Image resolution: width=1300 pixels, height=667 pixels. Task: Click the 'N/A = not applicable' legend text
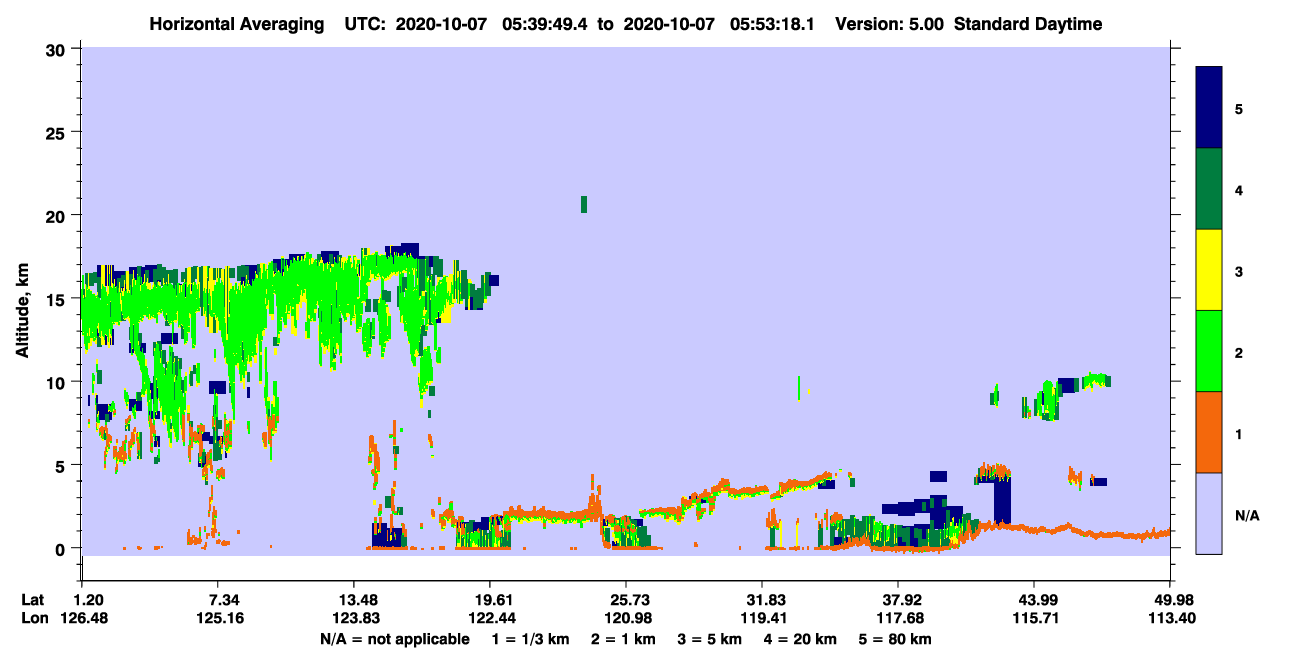[394, 639]
